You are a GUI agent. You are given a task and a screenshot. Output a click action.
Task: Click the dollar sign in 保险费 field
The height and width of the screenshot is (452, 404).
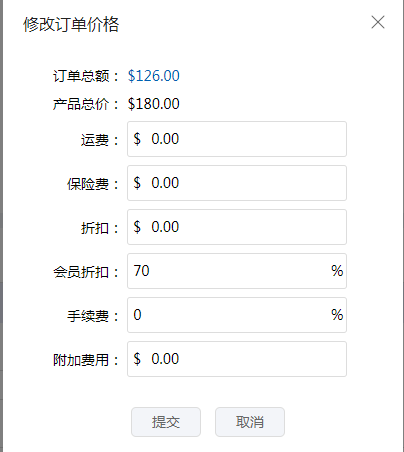click(137, 183)
